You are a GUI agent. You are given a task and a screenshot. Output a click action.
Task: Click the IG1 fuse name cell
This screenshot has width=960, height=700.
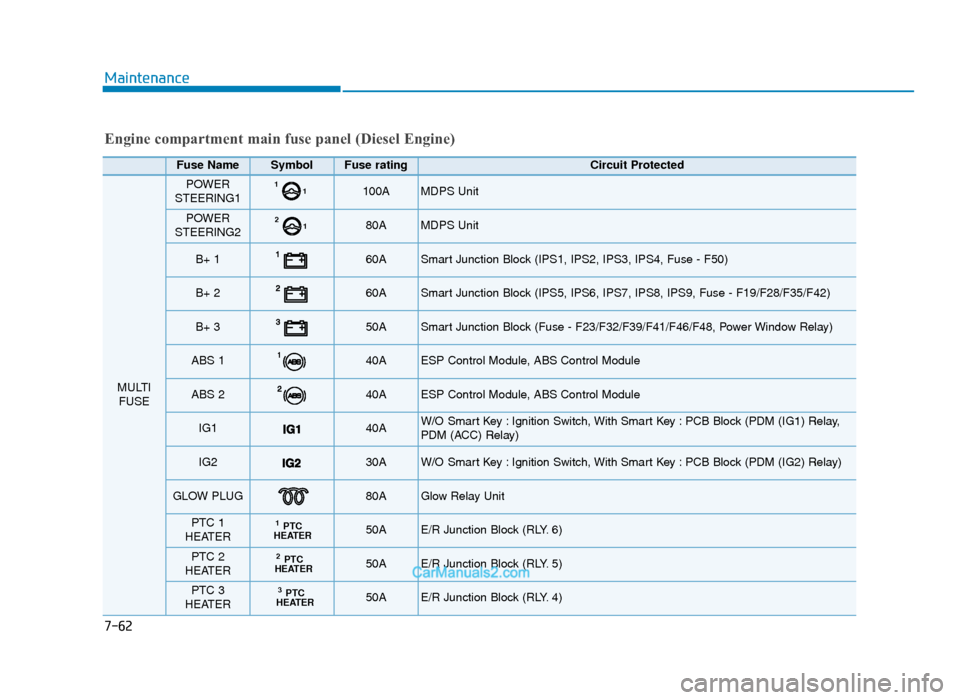pos(208,428)
